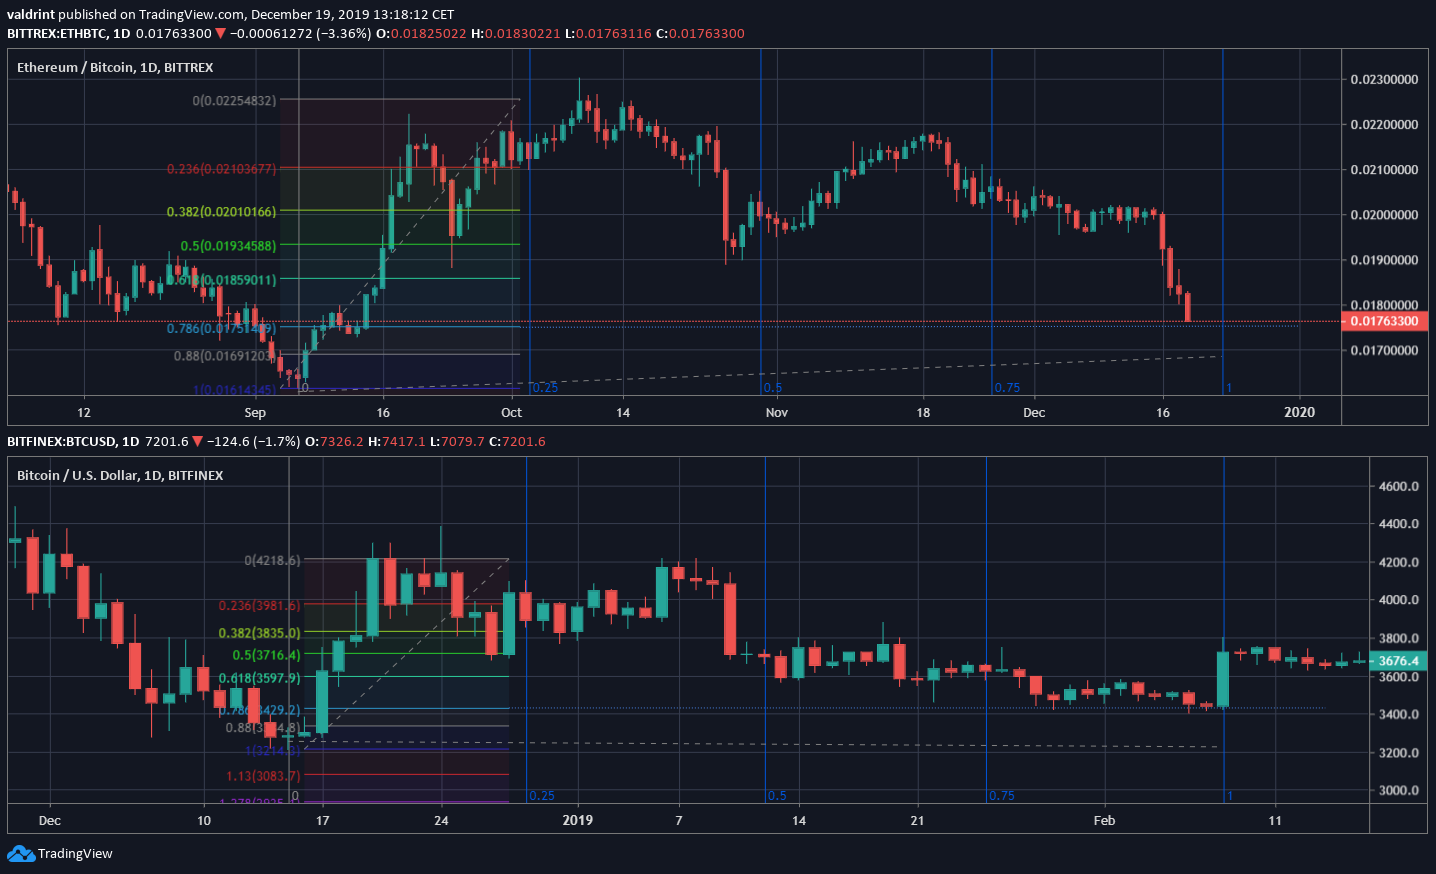
Task: Click the 0(4218.6) Fibonacci label on BTC chart
Action: point(272,560)
